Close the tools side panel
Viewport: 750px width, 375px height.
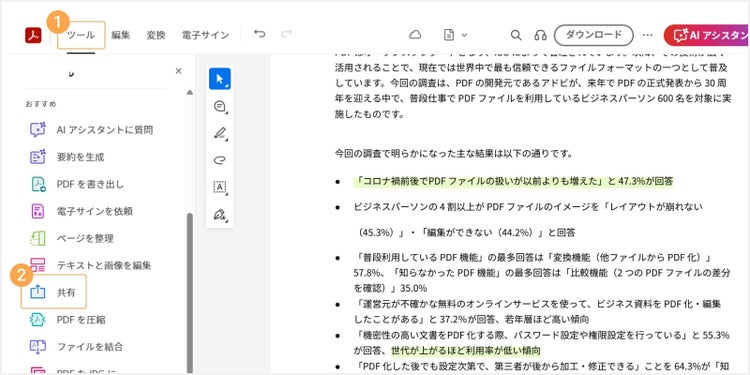(178, 71)
